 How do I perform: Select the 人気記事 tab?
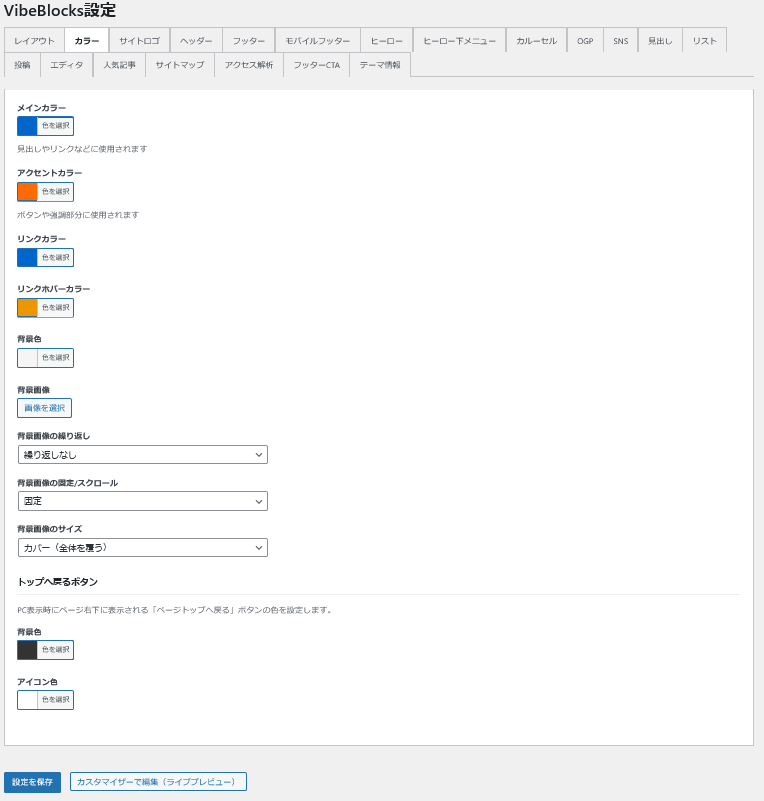pyautogui.click(x=119, y=65)
